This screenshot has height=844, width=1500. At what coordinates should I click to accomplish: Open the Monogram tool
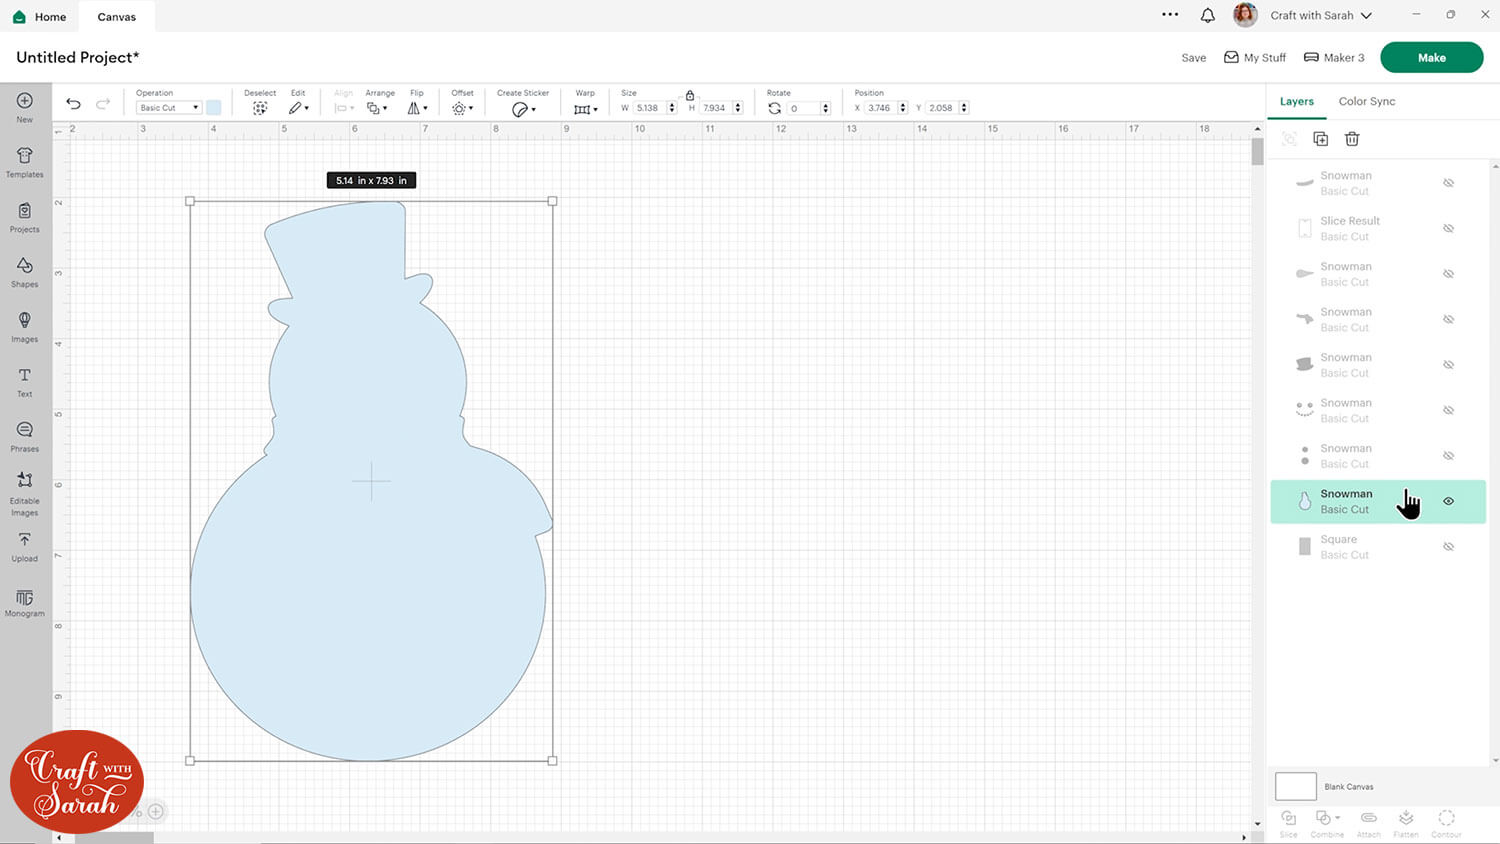(x=25, y=602)
